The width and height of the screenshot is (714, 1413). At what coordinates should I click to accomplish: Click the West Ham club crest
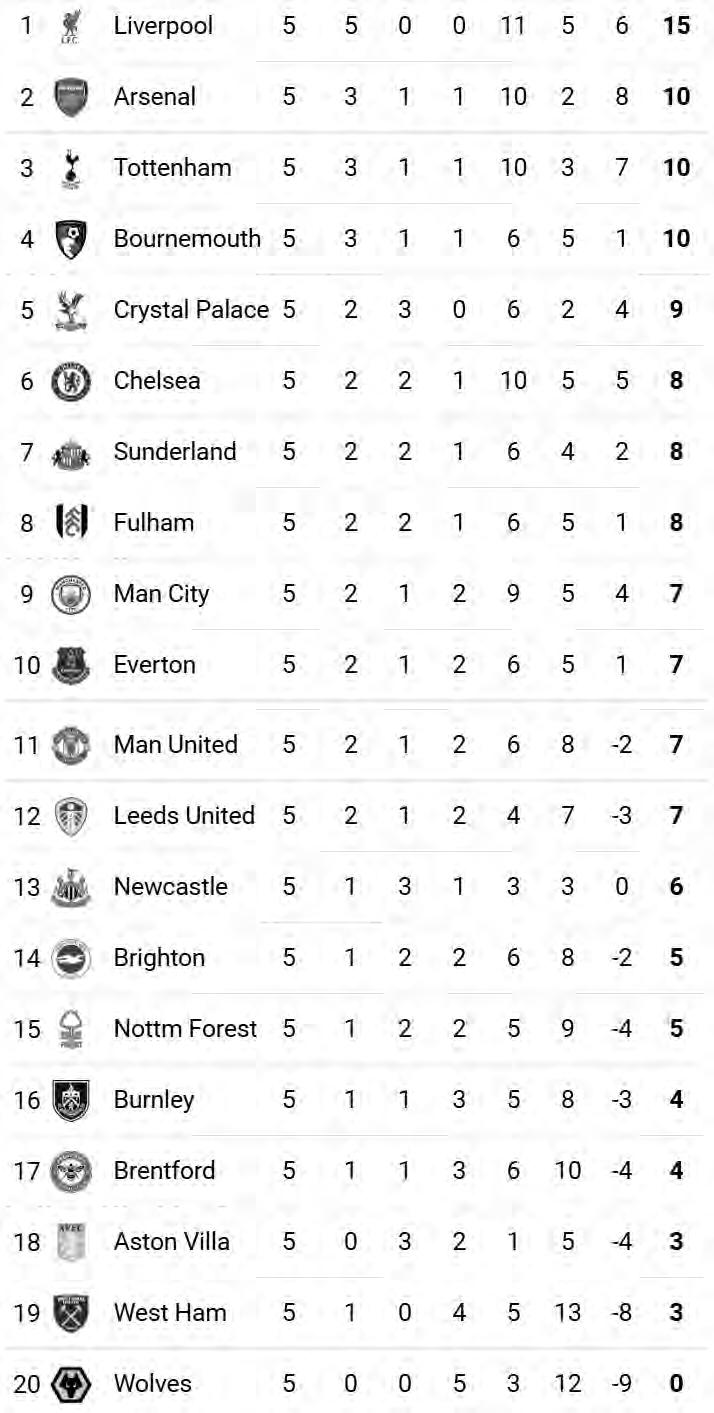tap(70, 1313)
